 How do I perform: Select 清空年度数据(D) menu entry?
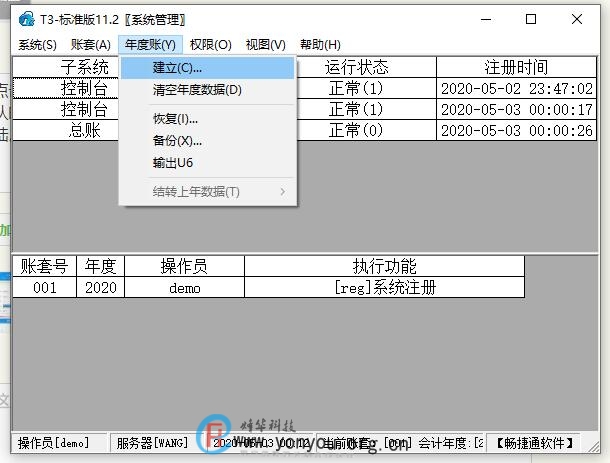point(208,90)
